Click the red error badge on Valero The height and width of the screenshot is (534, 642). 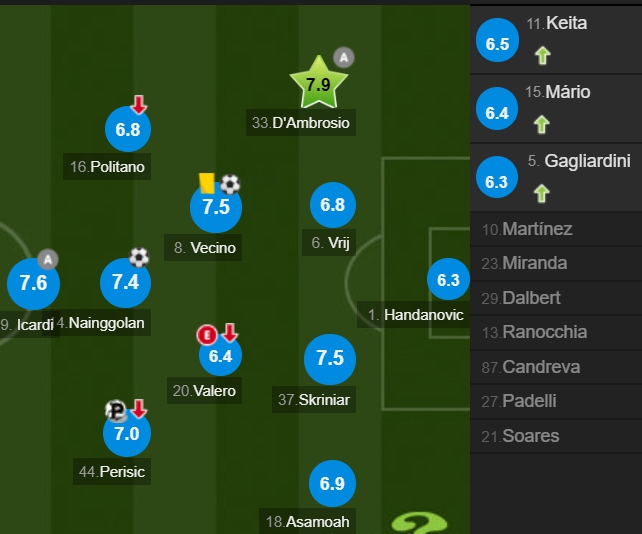(207, 335)
